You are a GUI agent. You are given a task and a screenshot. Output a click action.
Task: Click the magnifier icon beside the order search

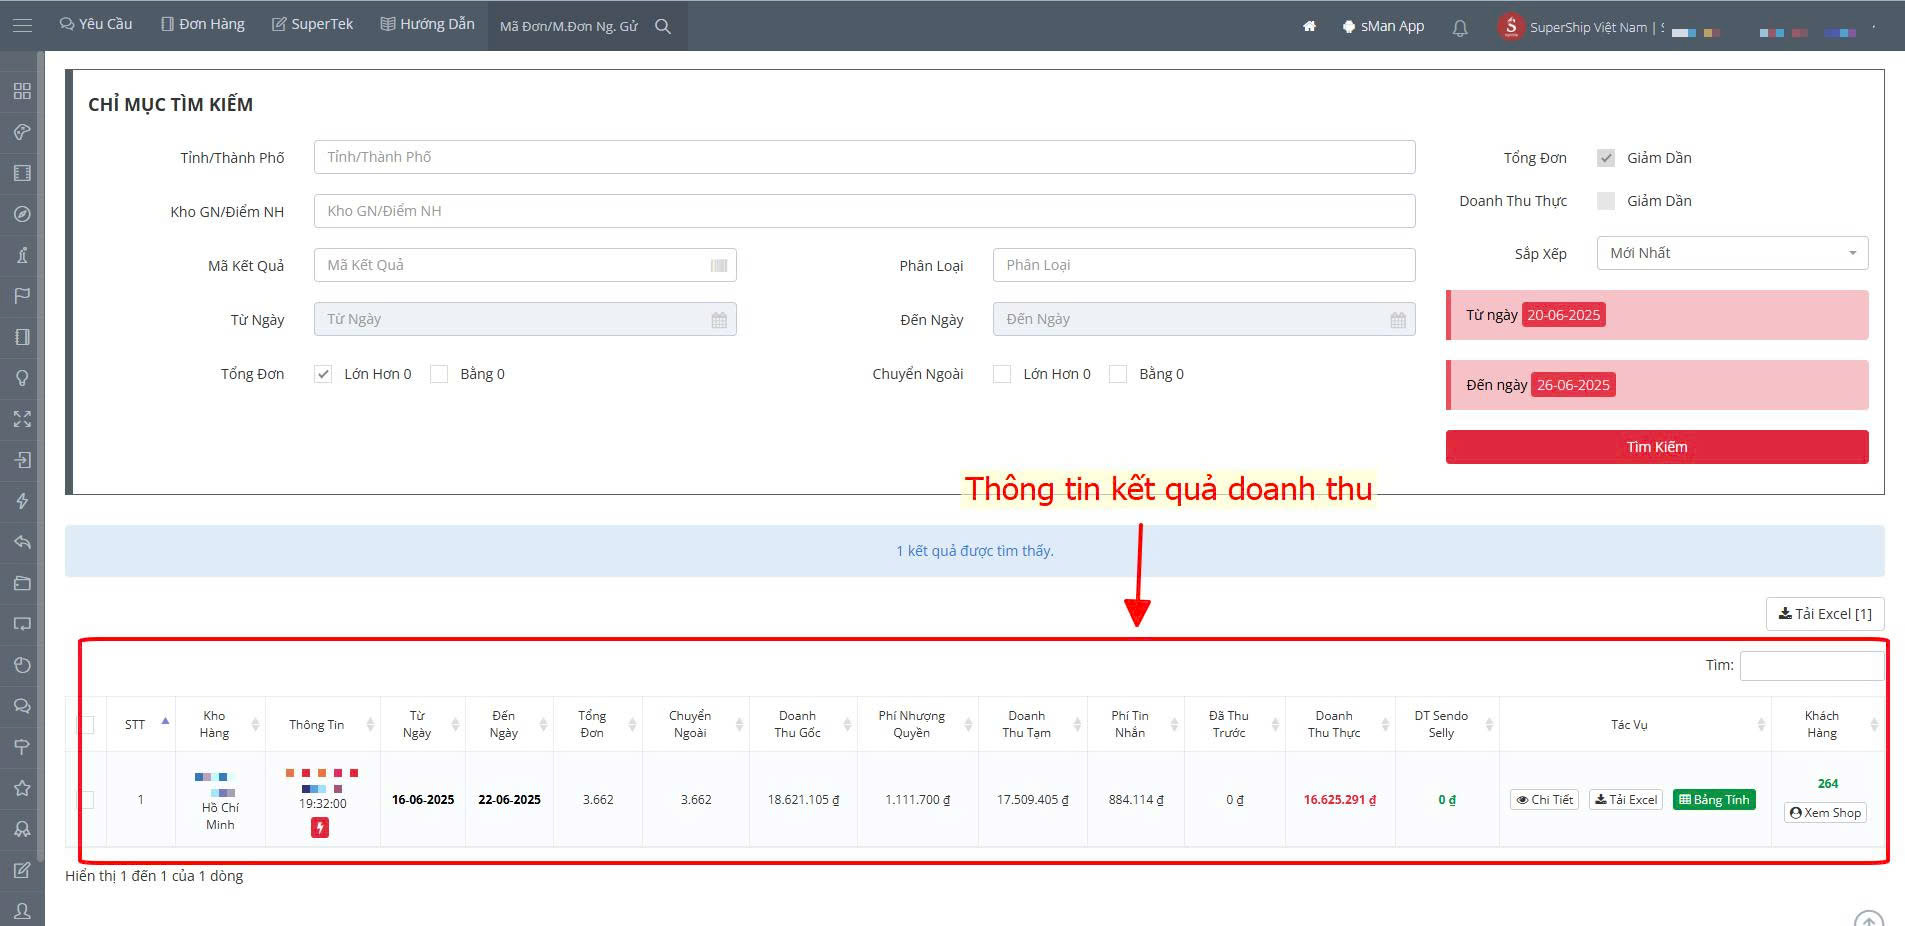[x=663, y=26]
